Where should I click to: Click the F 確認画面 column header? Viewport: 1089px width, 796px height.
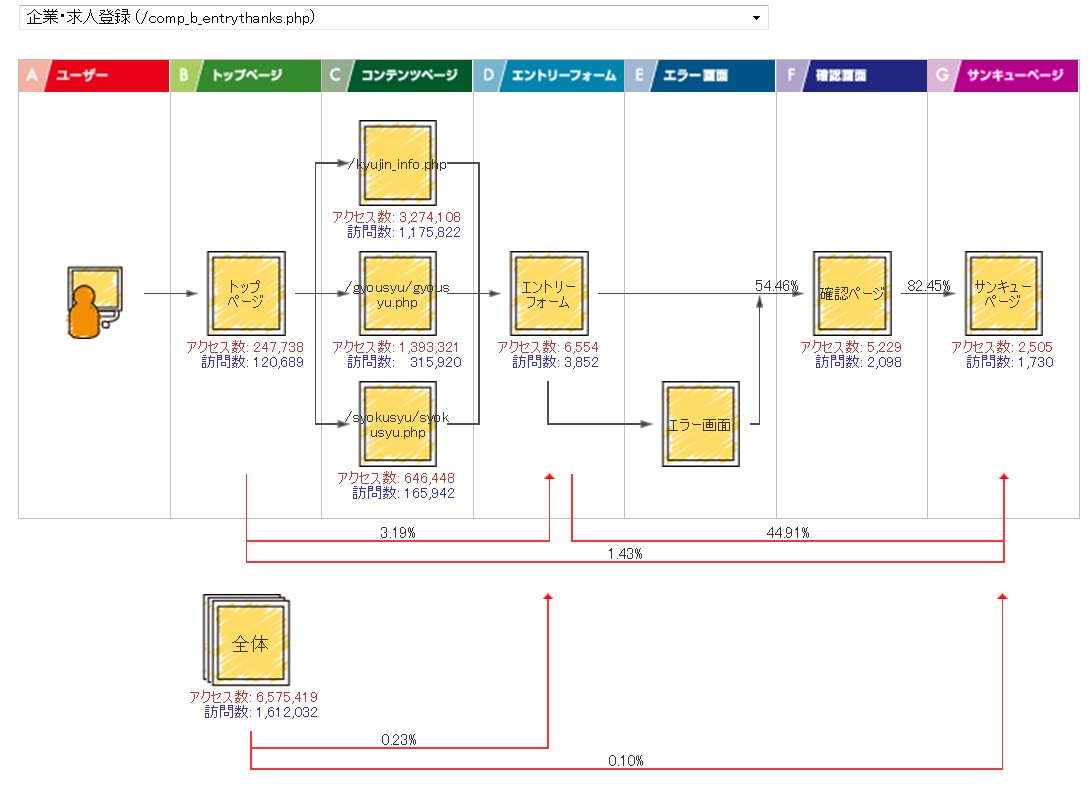[x=851, y=76]
